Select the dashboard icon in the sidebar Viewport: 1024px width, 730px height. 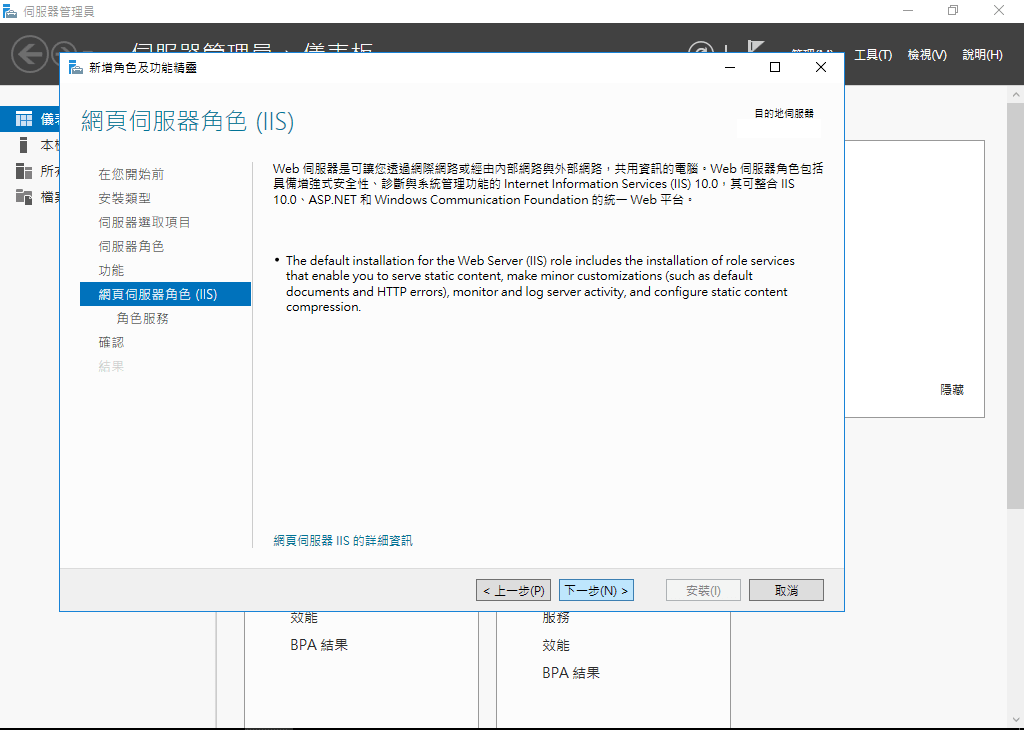click(24, 119)
